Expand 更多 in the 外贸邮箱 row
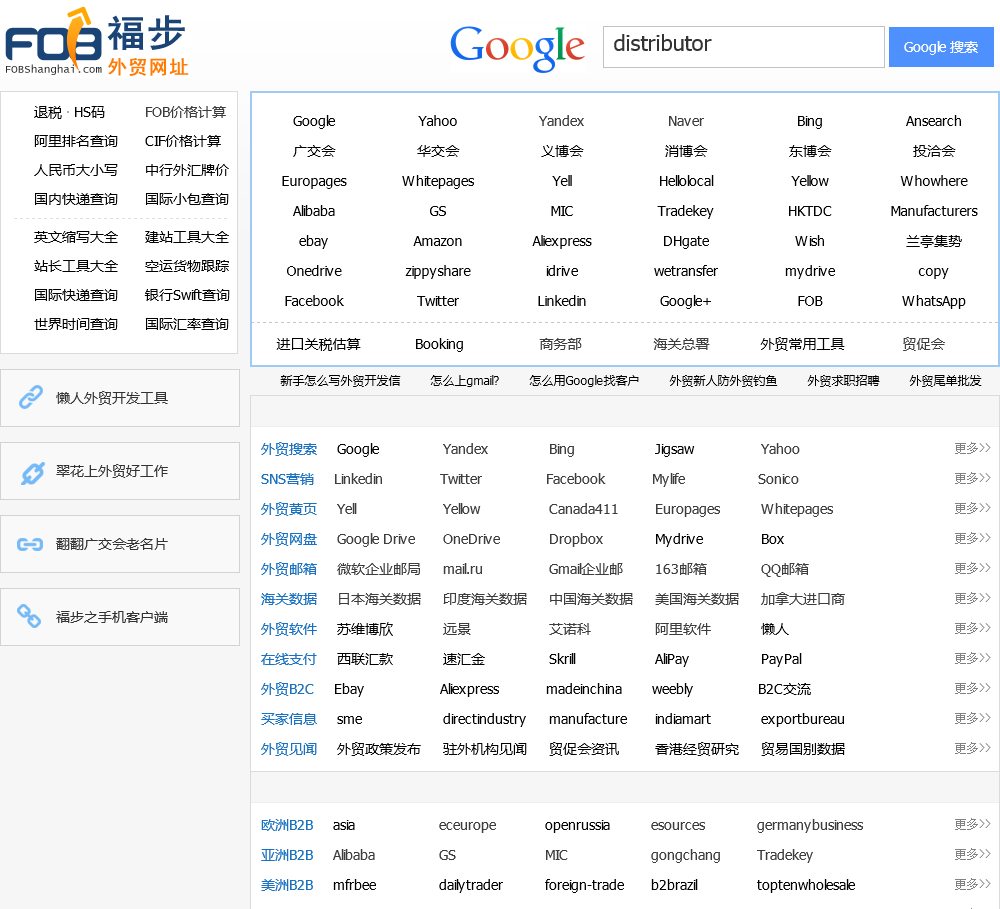 point(972,568)
